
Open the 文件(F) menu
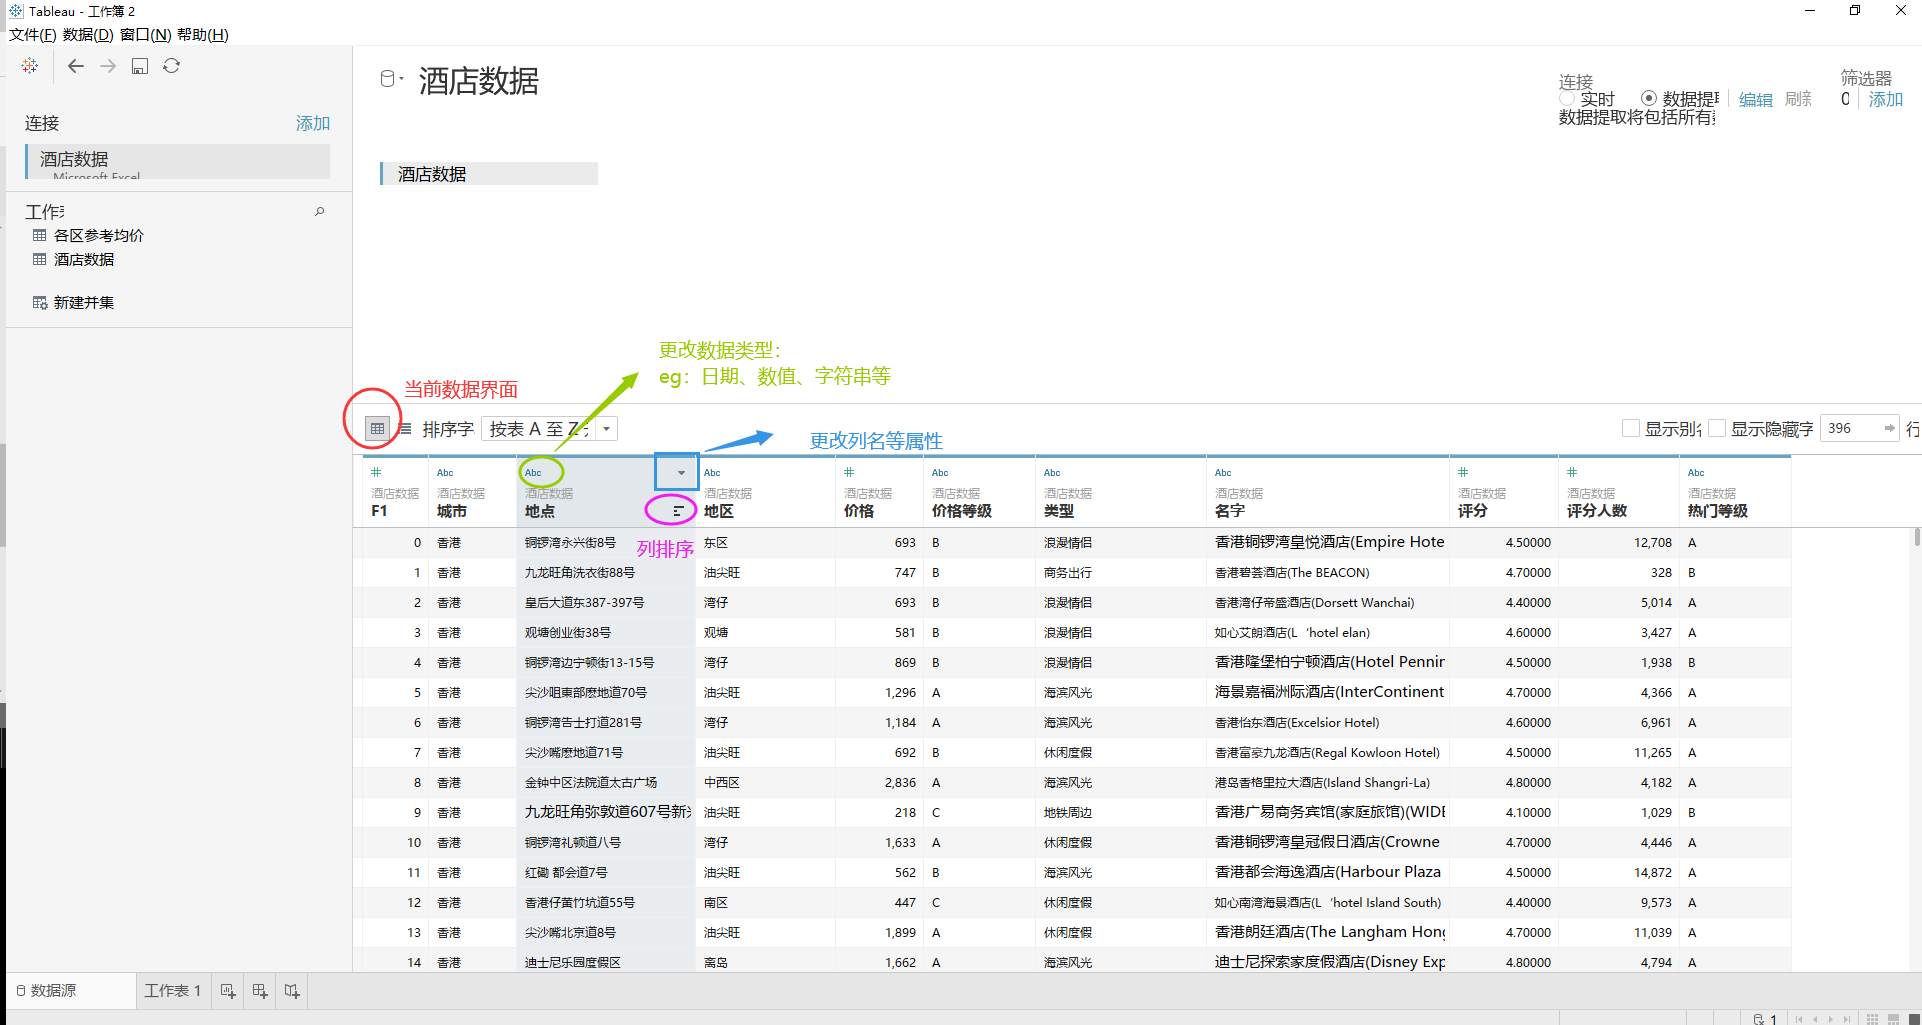(33, 35)
